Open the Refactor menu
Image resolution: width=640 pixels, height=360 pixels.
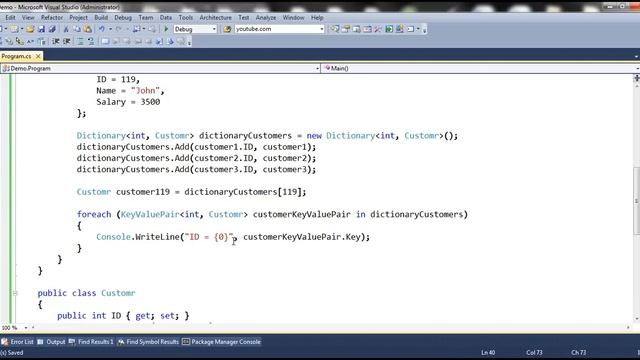tap(52, 18)
